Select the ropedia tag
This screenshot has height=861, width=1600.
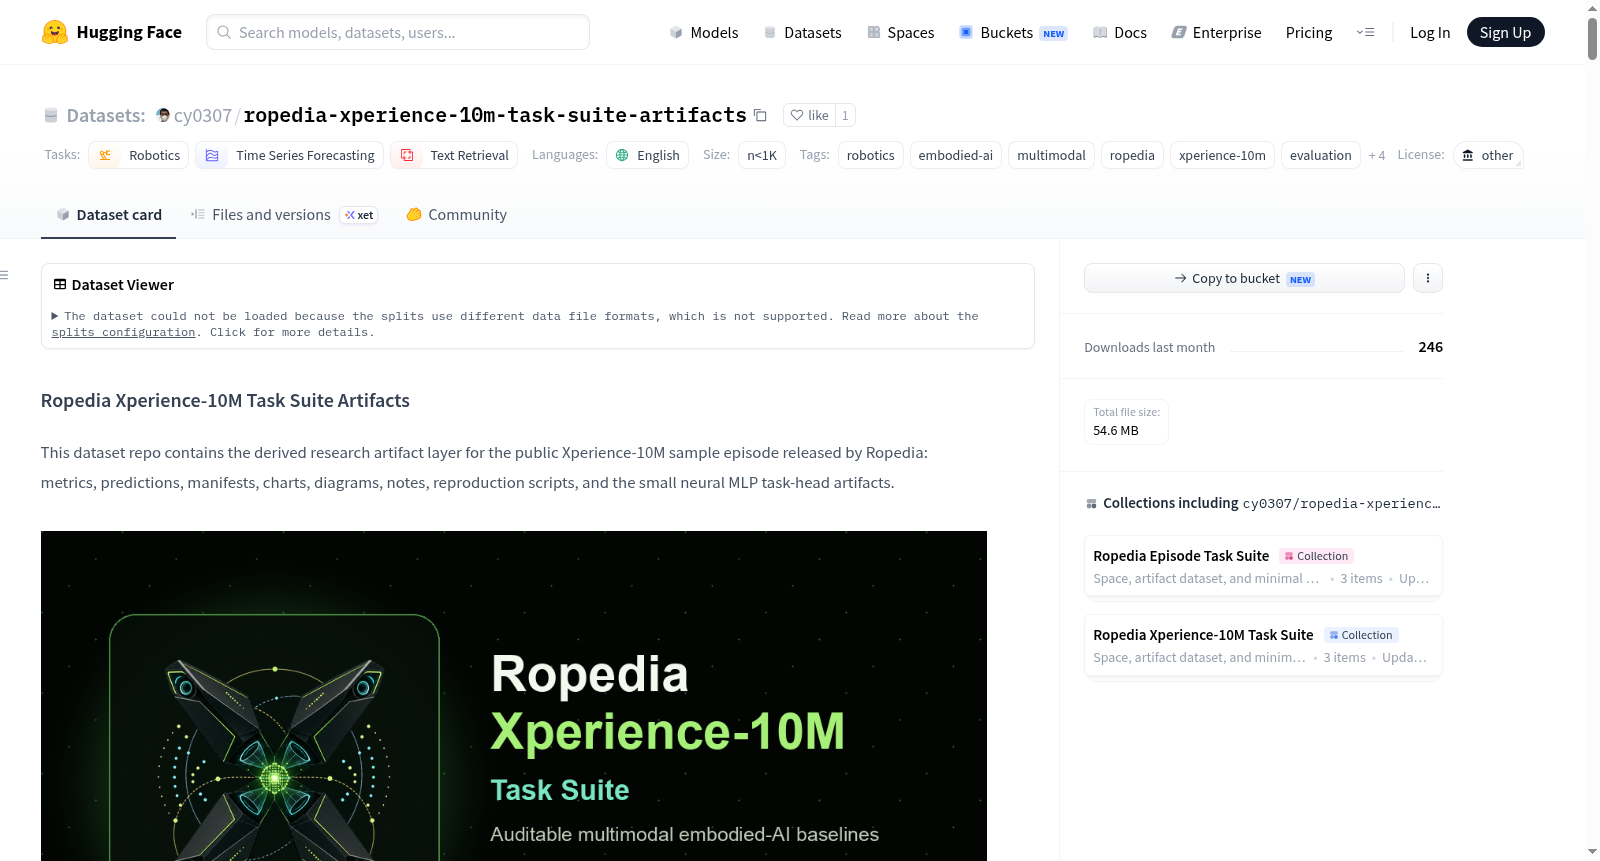(x=1132, y=155)
